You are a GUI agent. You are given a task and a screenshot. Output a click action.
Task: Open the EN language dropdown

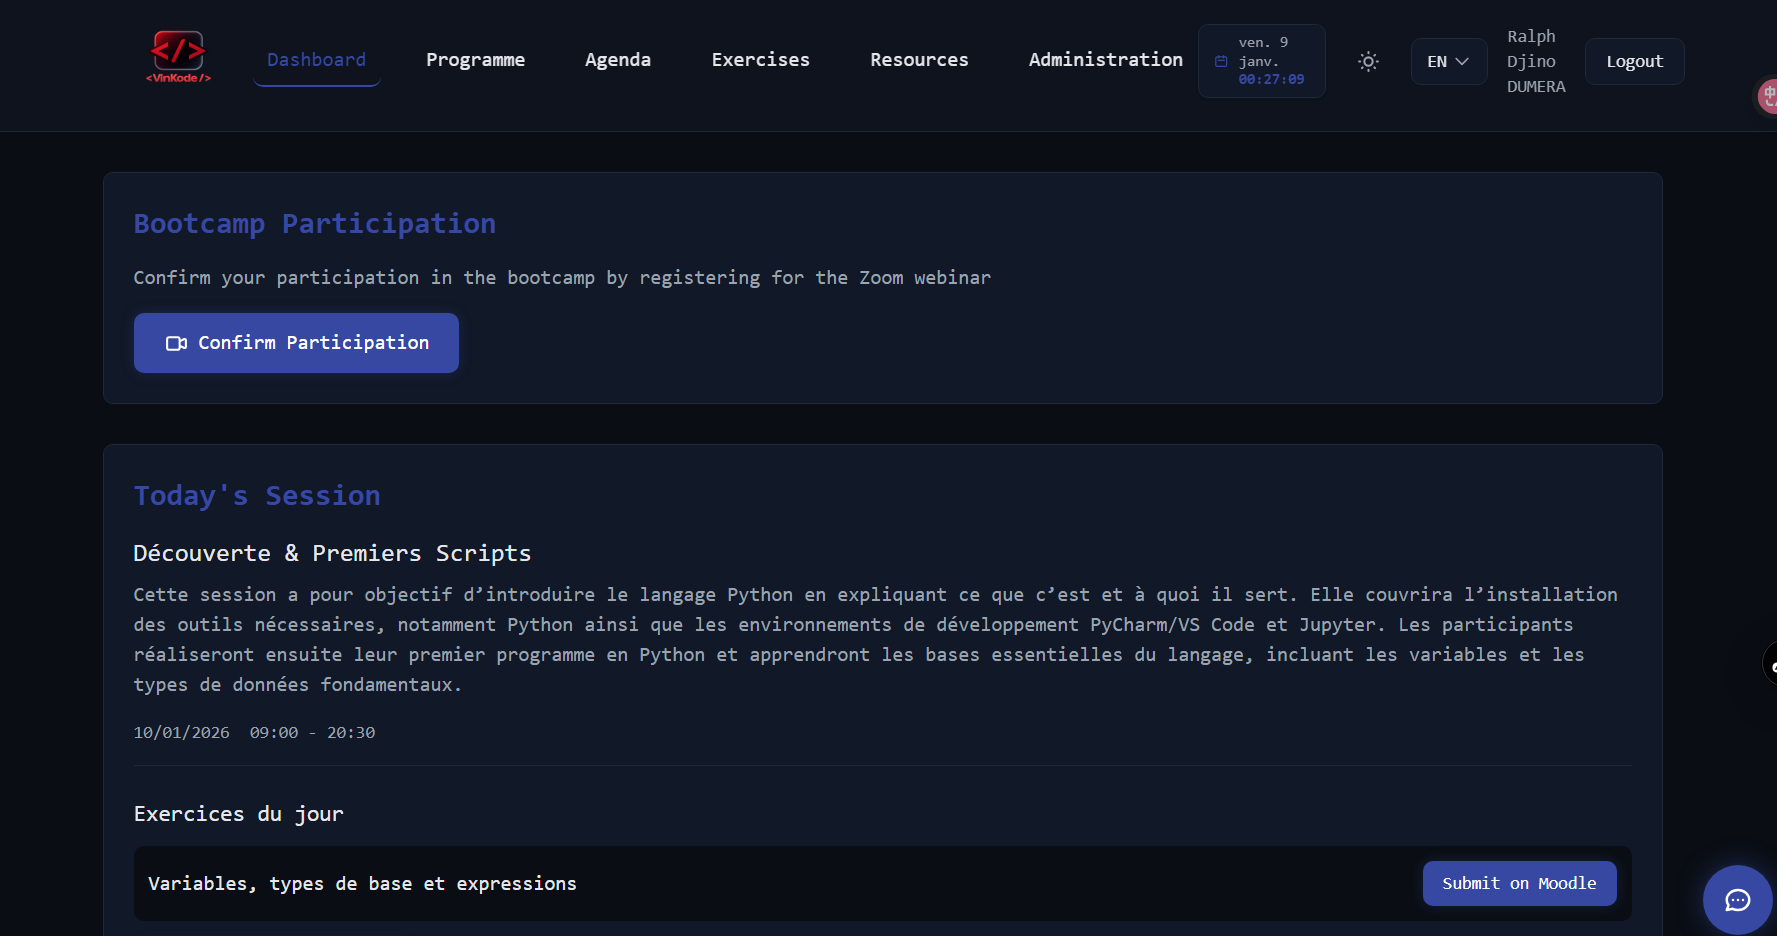point(1448,61)
